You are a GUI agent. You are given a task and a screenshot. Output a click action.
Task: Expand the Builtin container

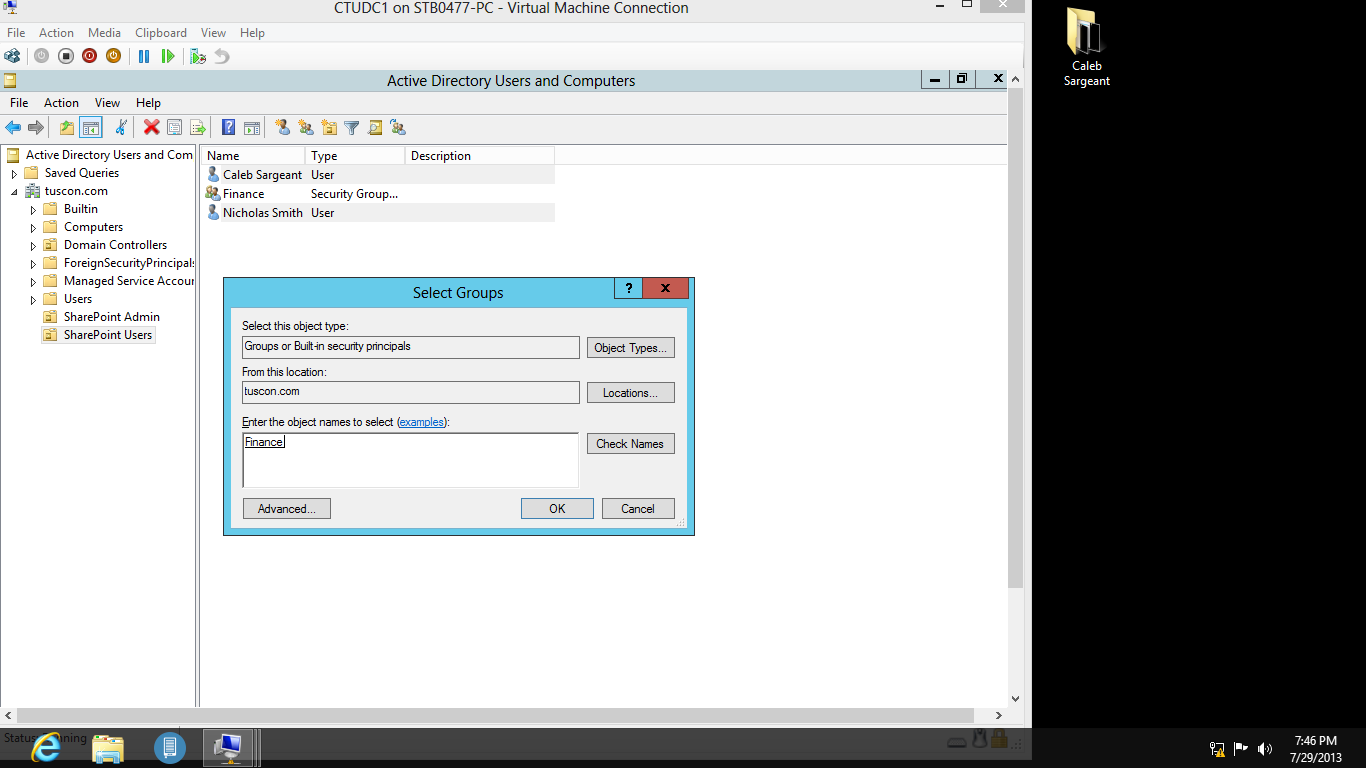[x=33, y=209]
